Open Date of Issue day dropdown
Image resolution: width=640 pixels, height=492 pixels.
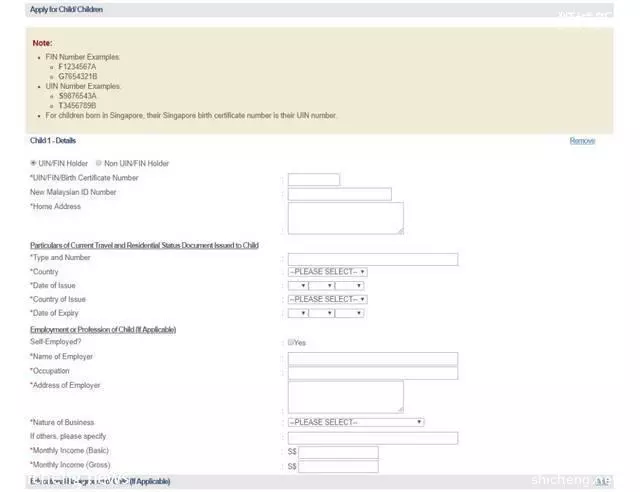298,285
